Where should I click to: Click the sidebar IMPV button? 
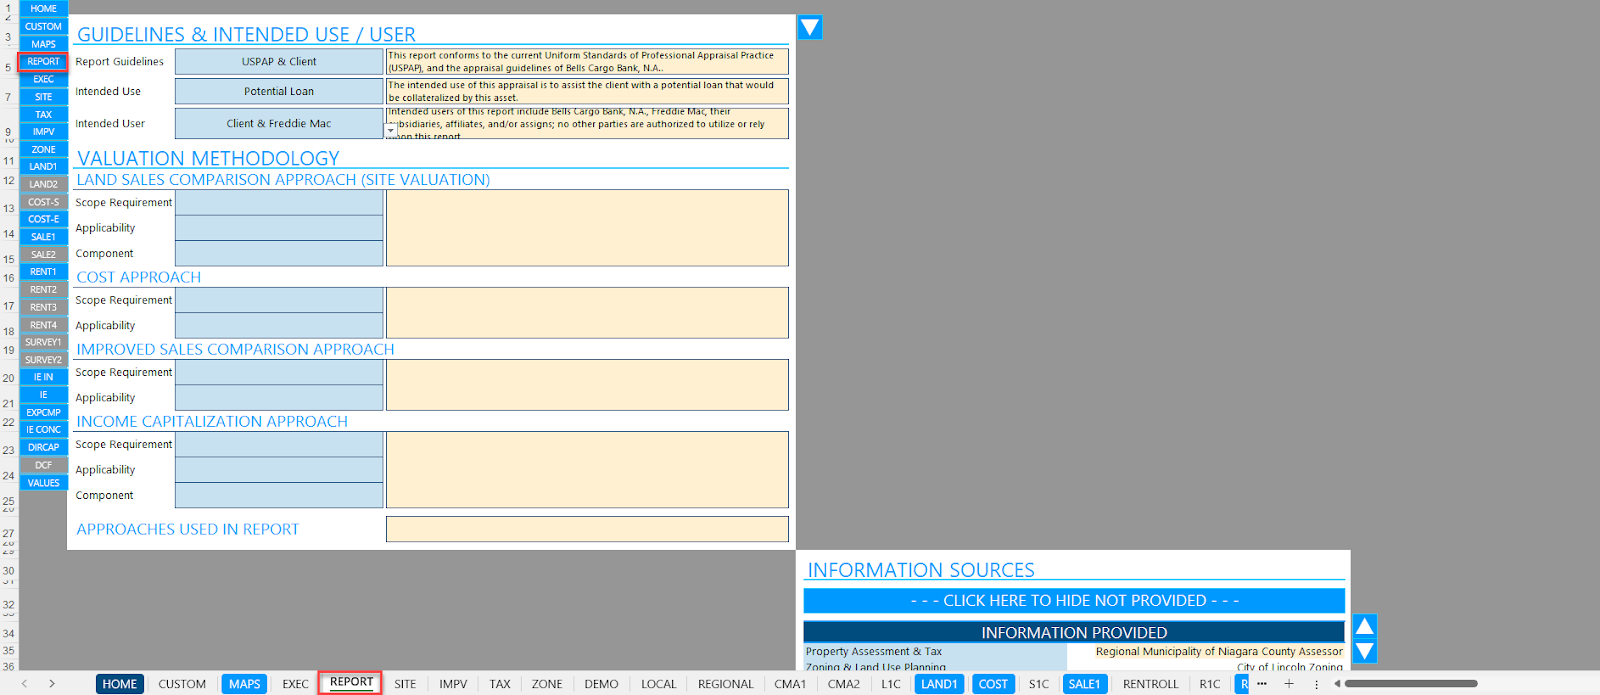click(43, 132)
